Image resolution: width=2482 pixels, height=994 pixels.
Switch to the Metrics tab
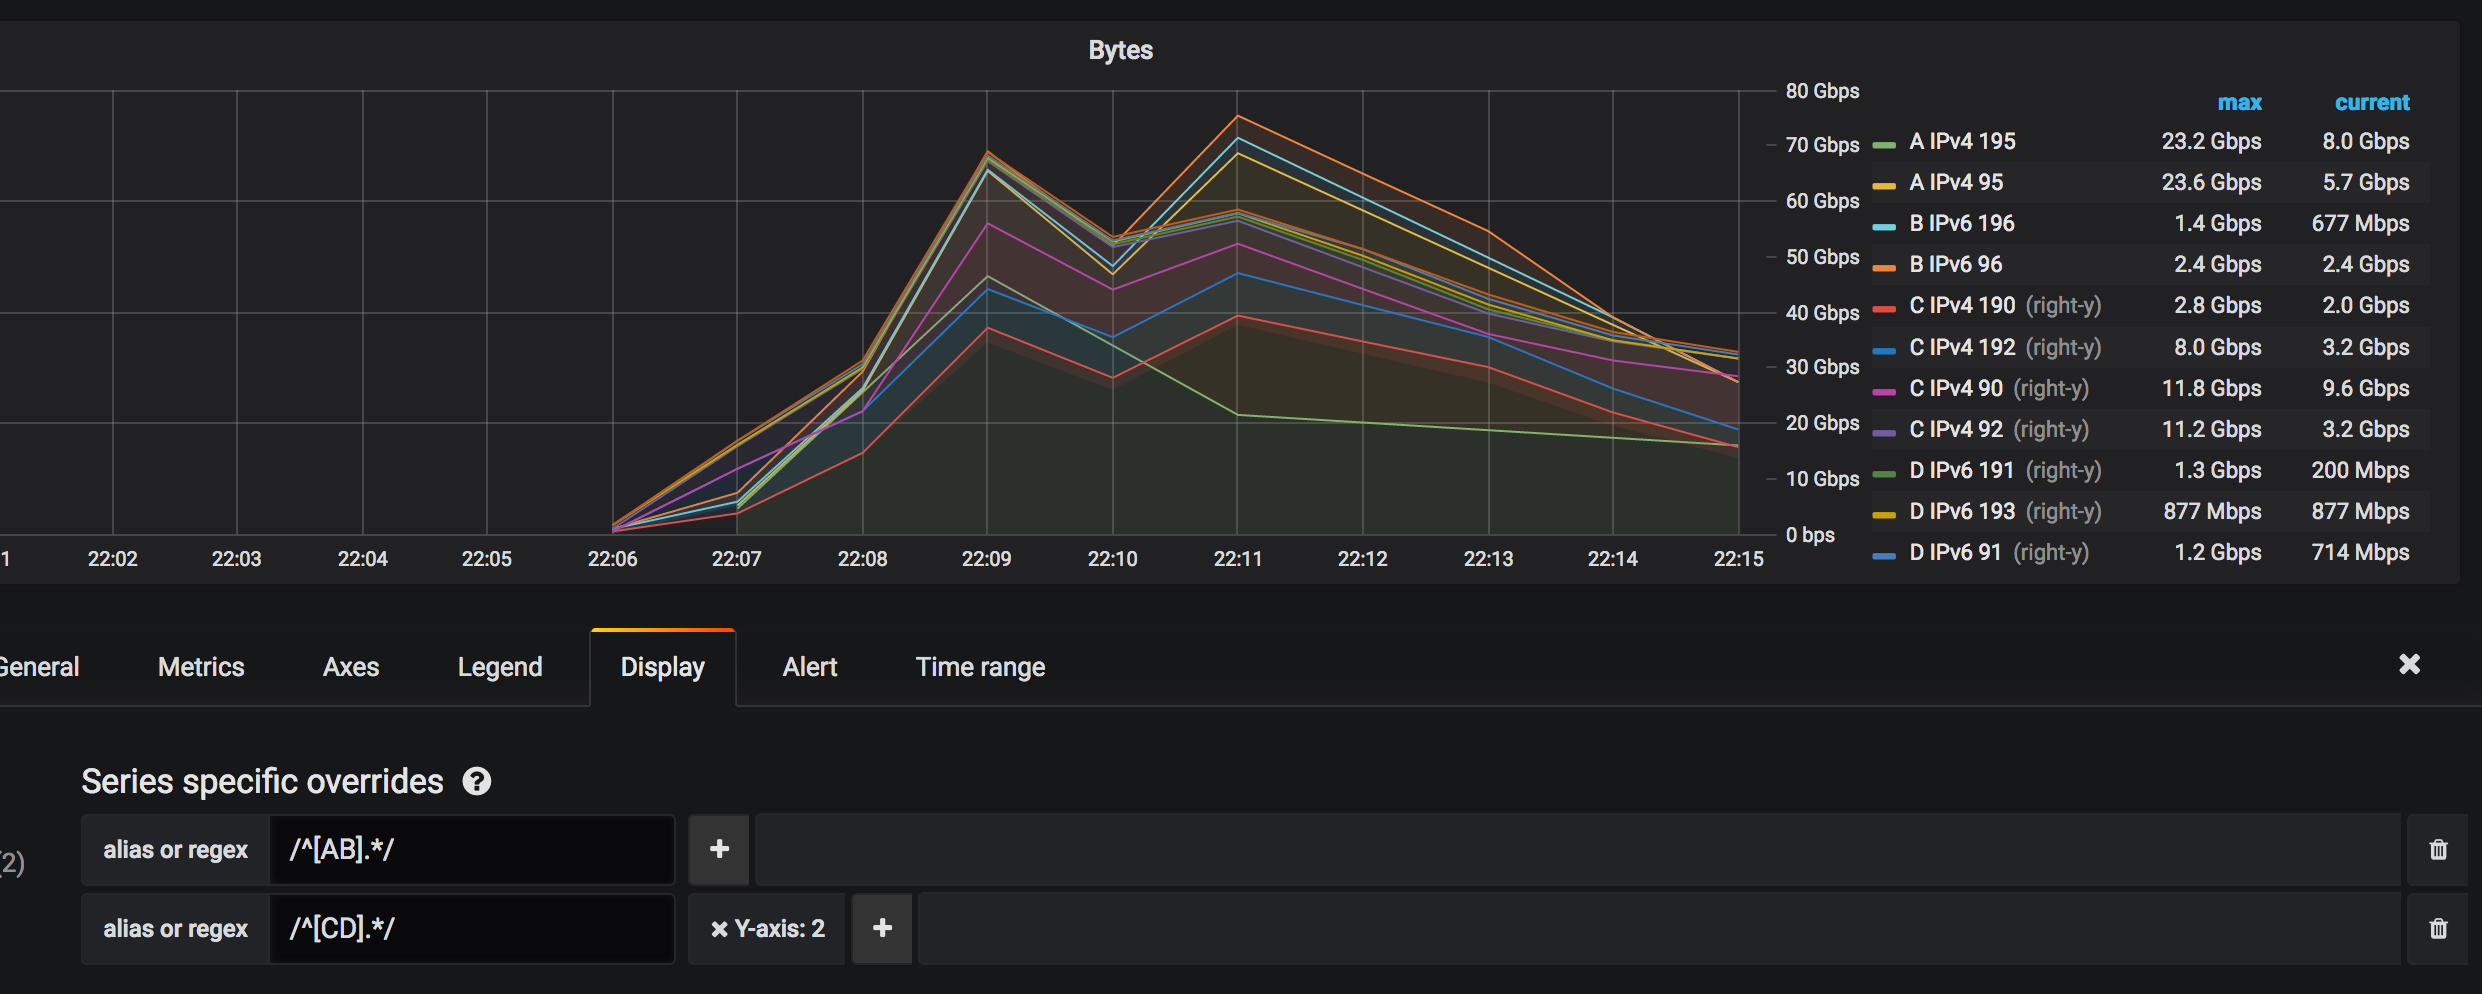tap(200, 666)
